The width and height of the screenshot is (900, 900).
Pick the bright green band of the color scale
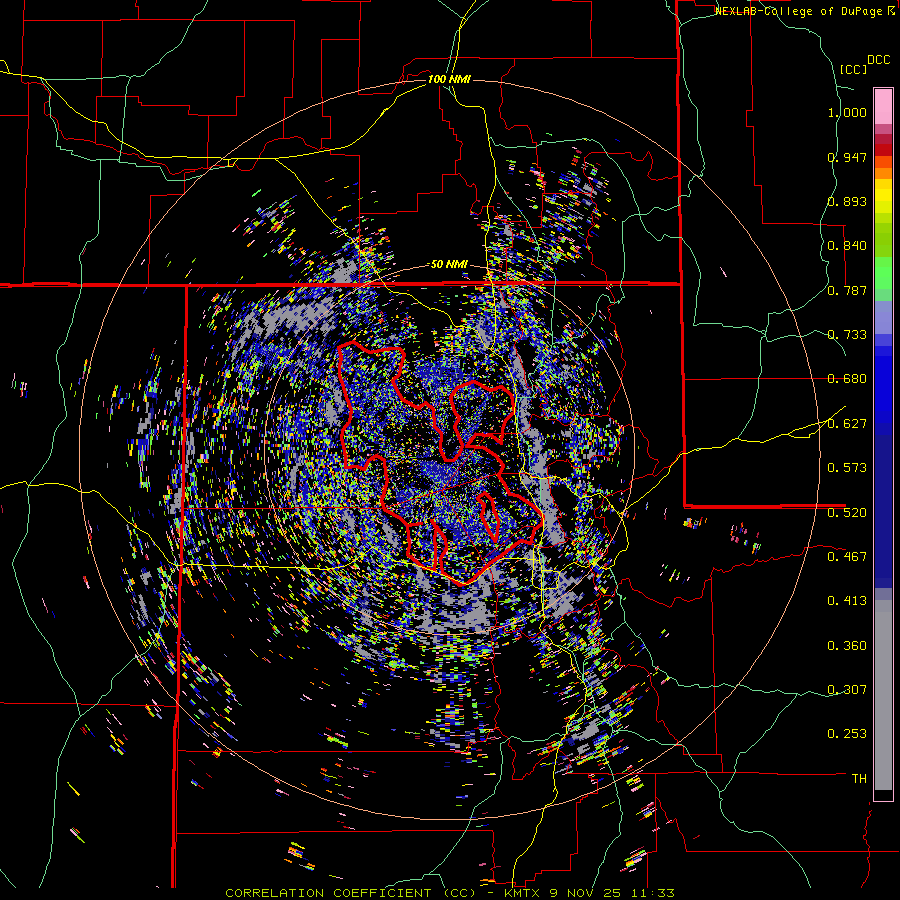point(883,273)
